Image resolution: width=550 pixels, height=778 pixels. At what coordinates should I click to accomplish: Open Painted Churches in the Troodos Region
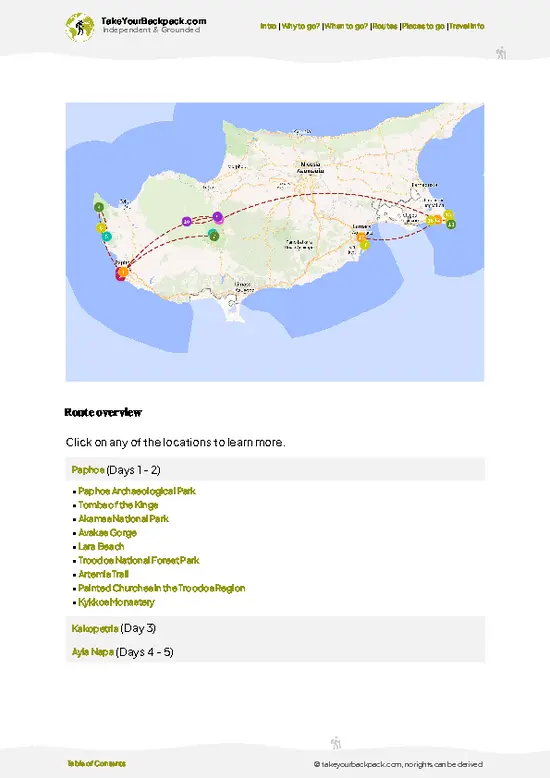pos(162,588)
